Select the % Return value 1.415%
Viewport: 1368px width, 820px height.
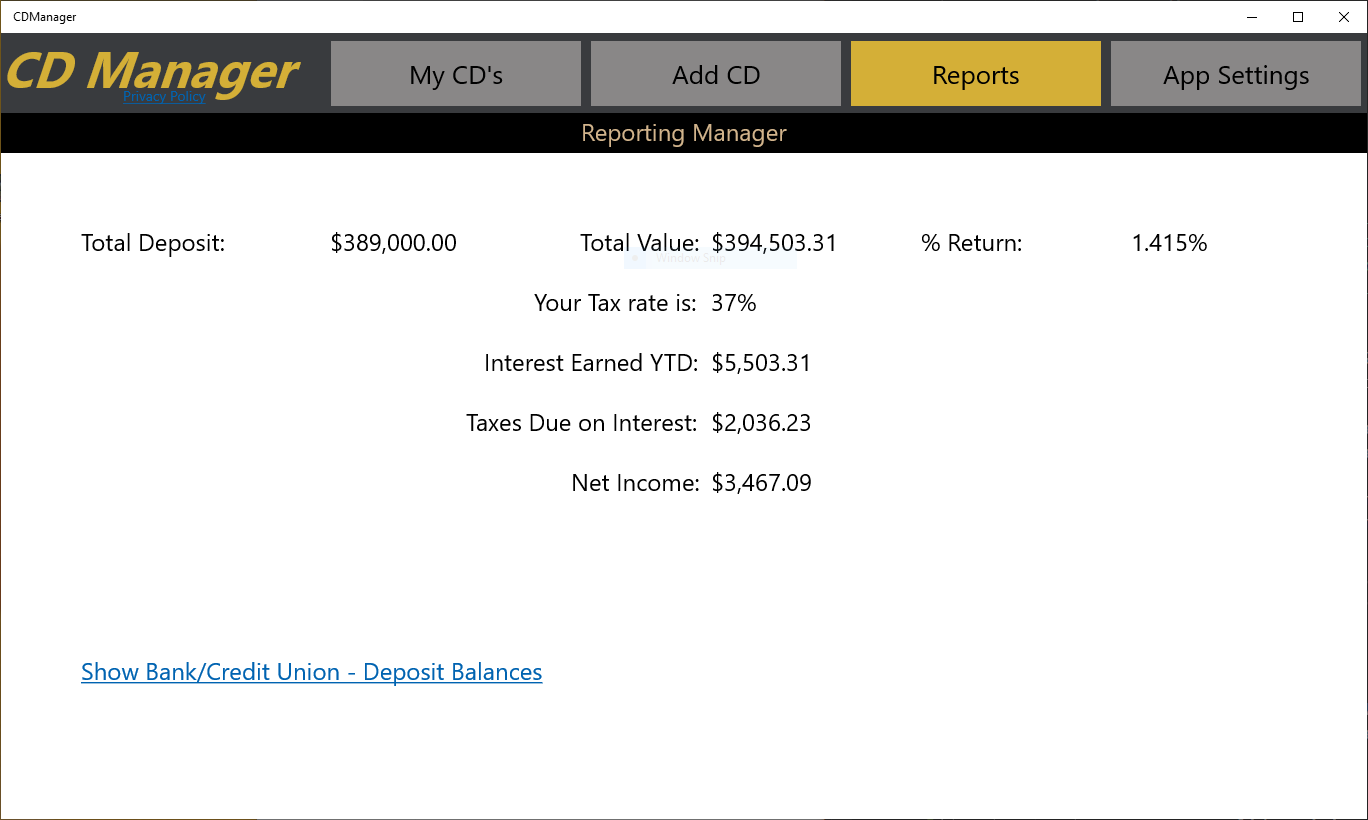point(1169,242)
